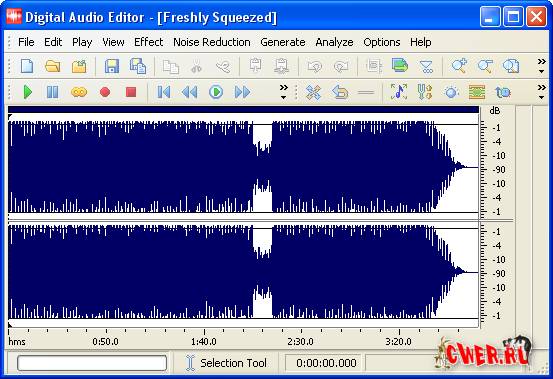
Task: Start recording with the red Record button
Action: coord(105,92)
